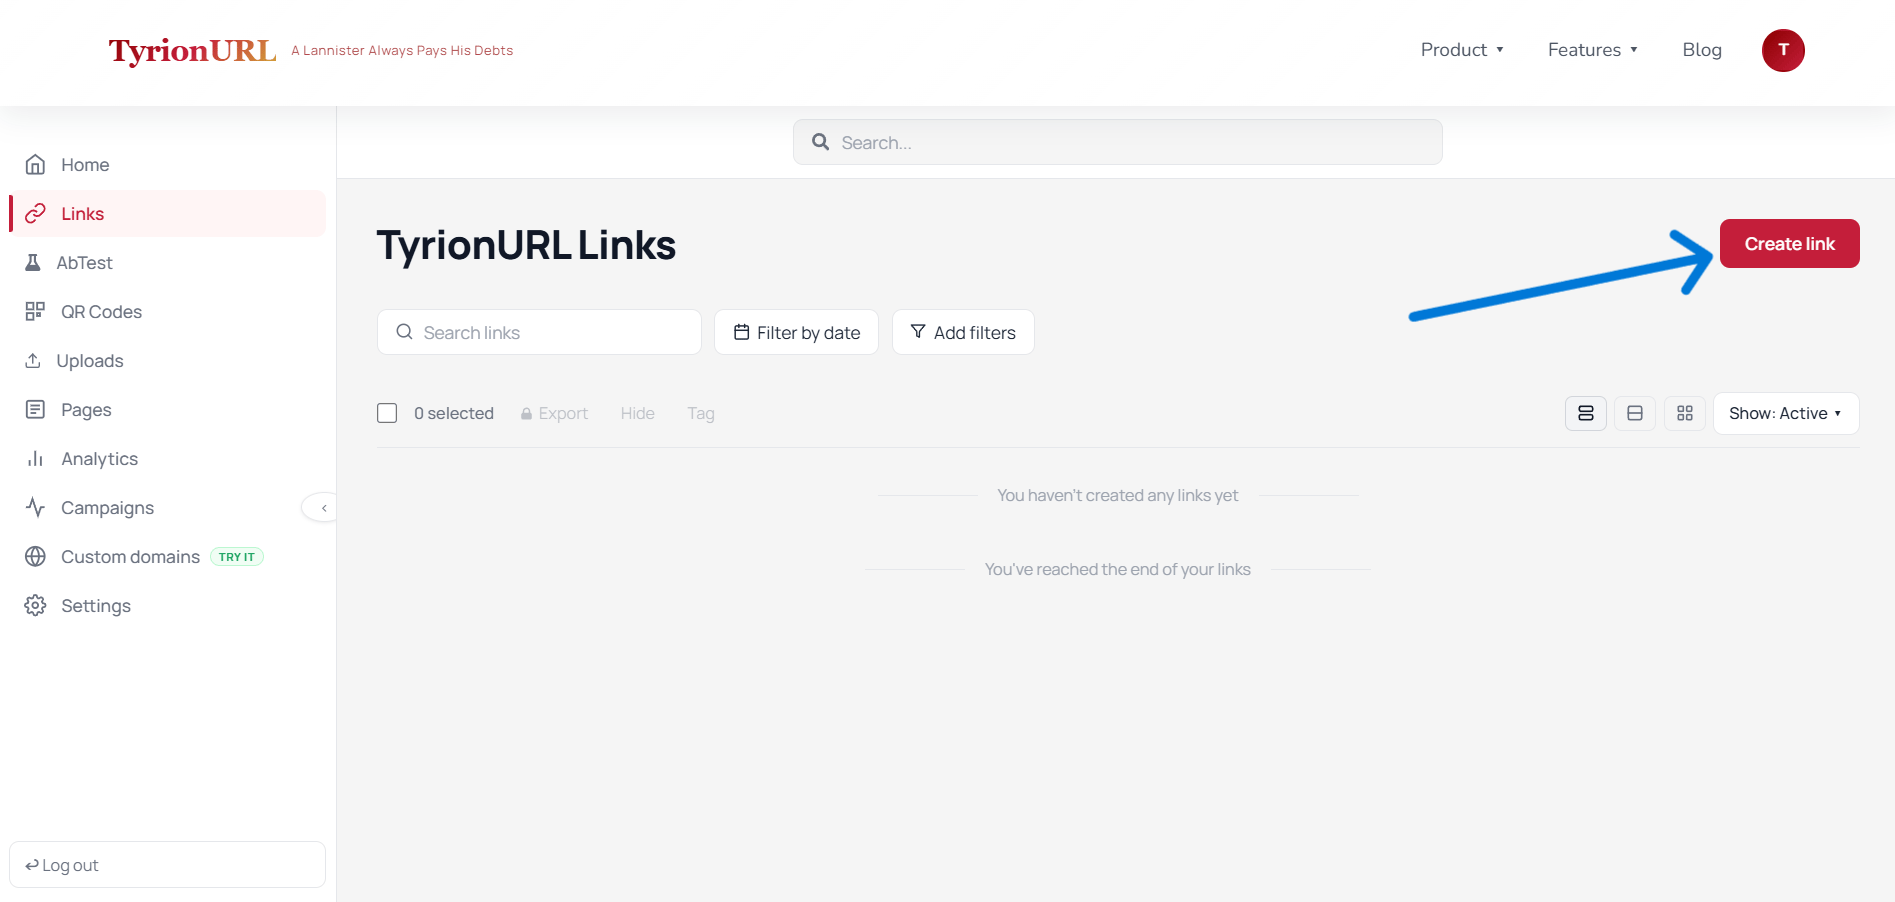Click the Export action
This screenshot has width=1895, height=902.
(x=554, y=413)
